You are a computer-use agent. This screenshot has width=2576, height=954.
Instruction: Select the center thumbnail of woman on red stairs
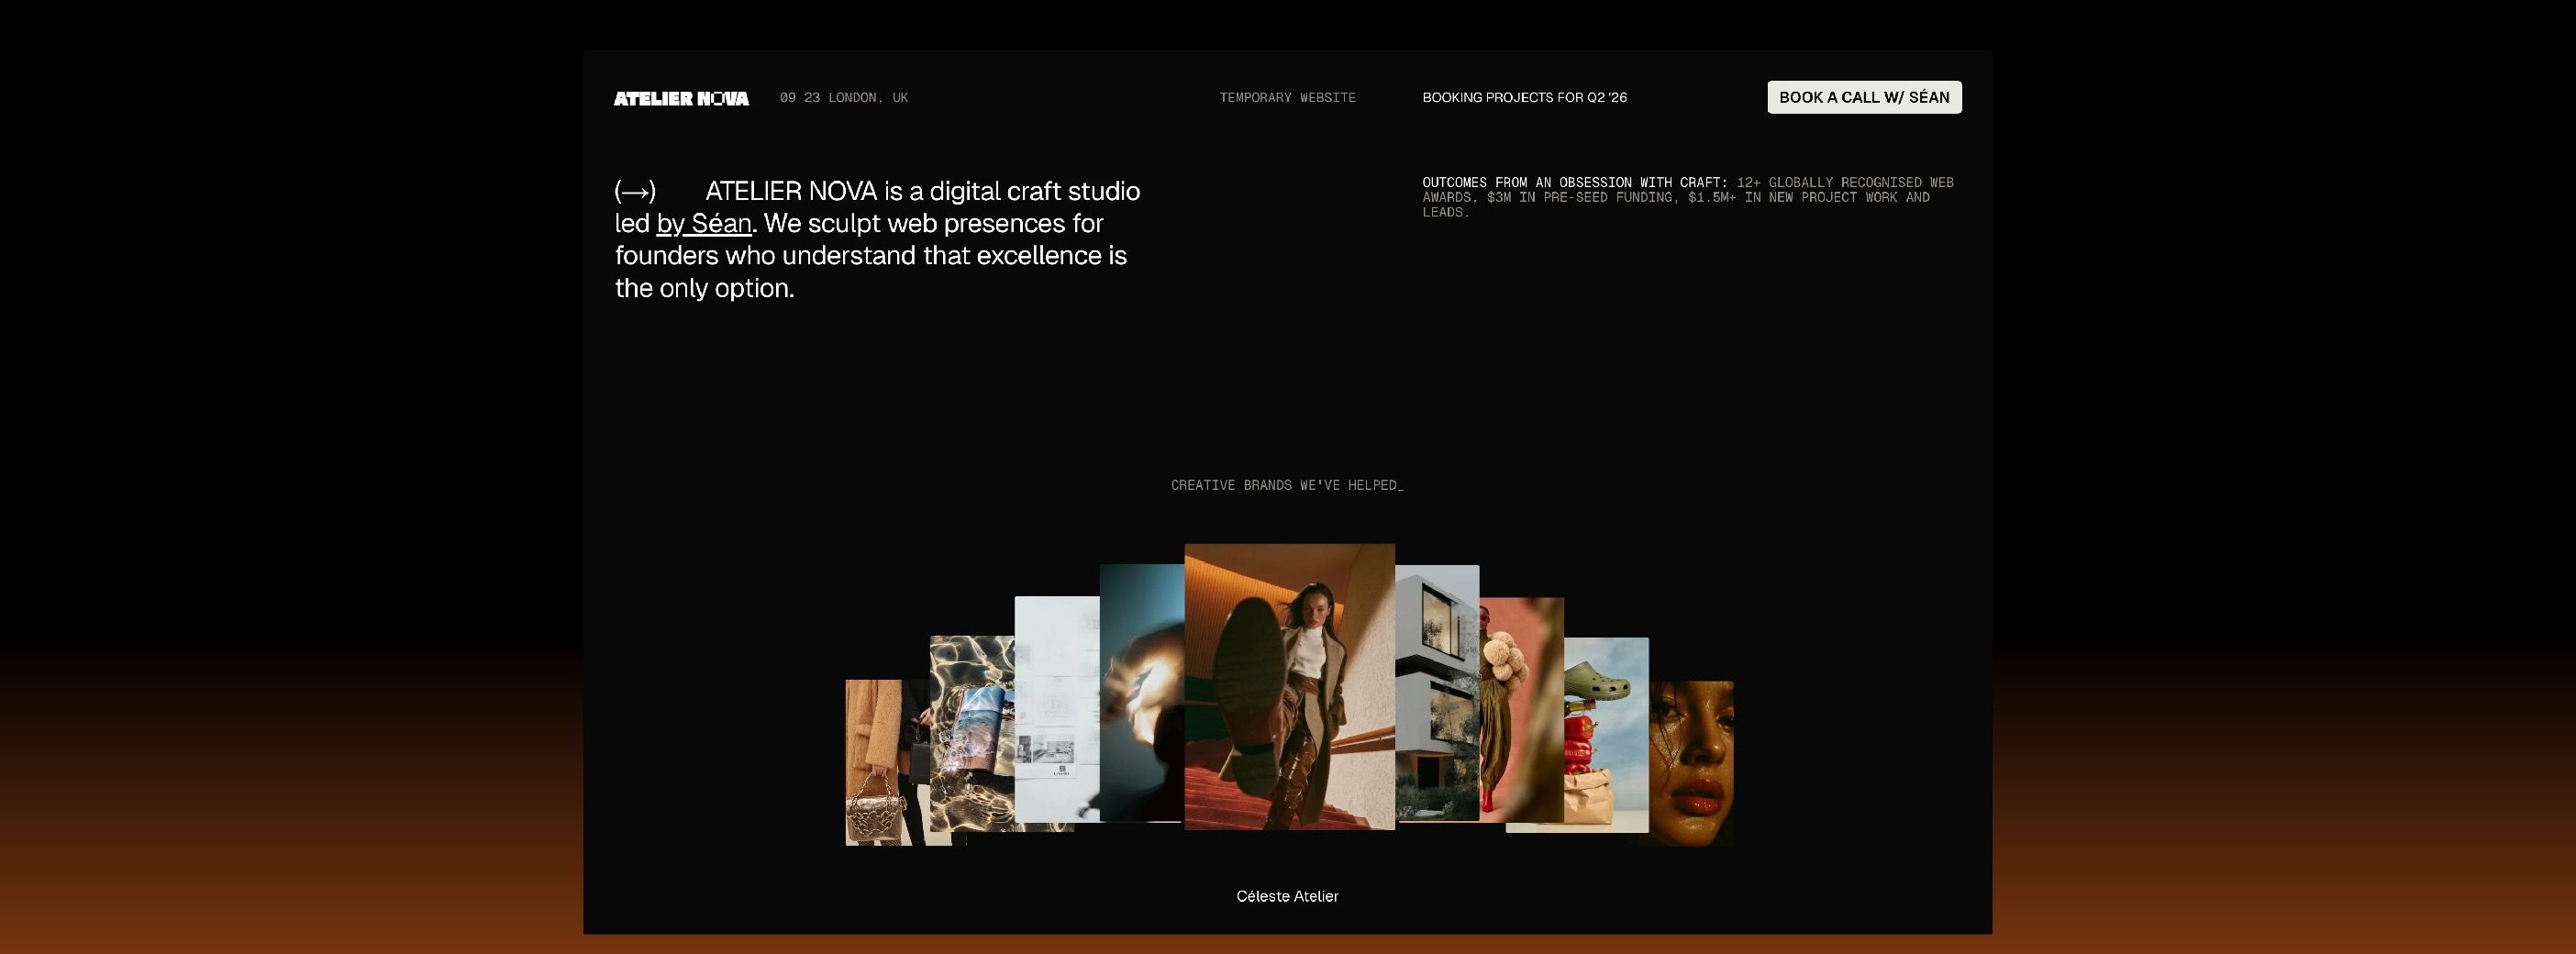point(1289,687)
